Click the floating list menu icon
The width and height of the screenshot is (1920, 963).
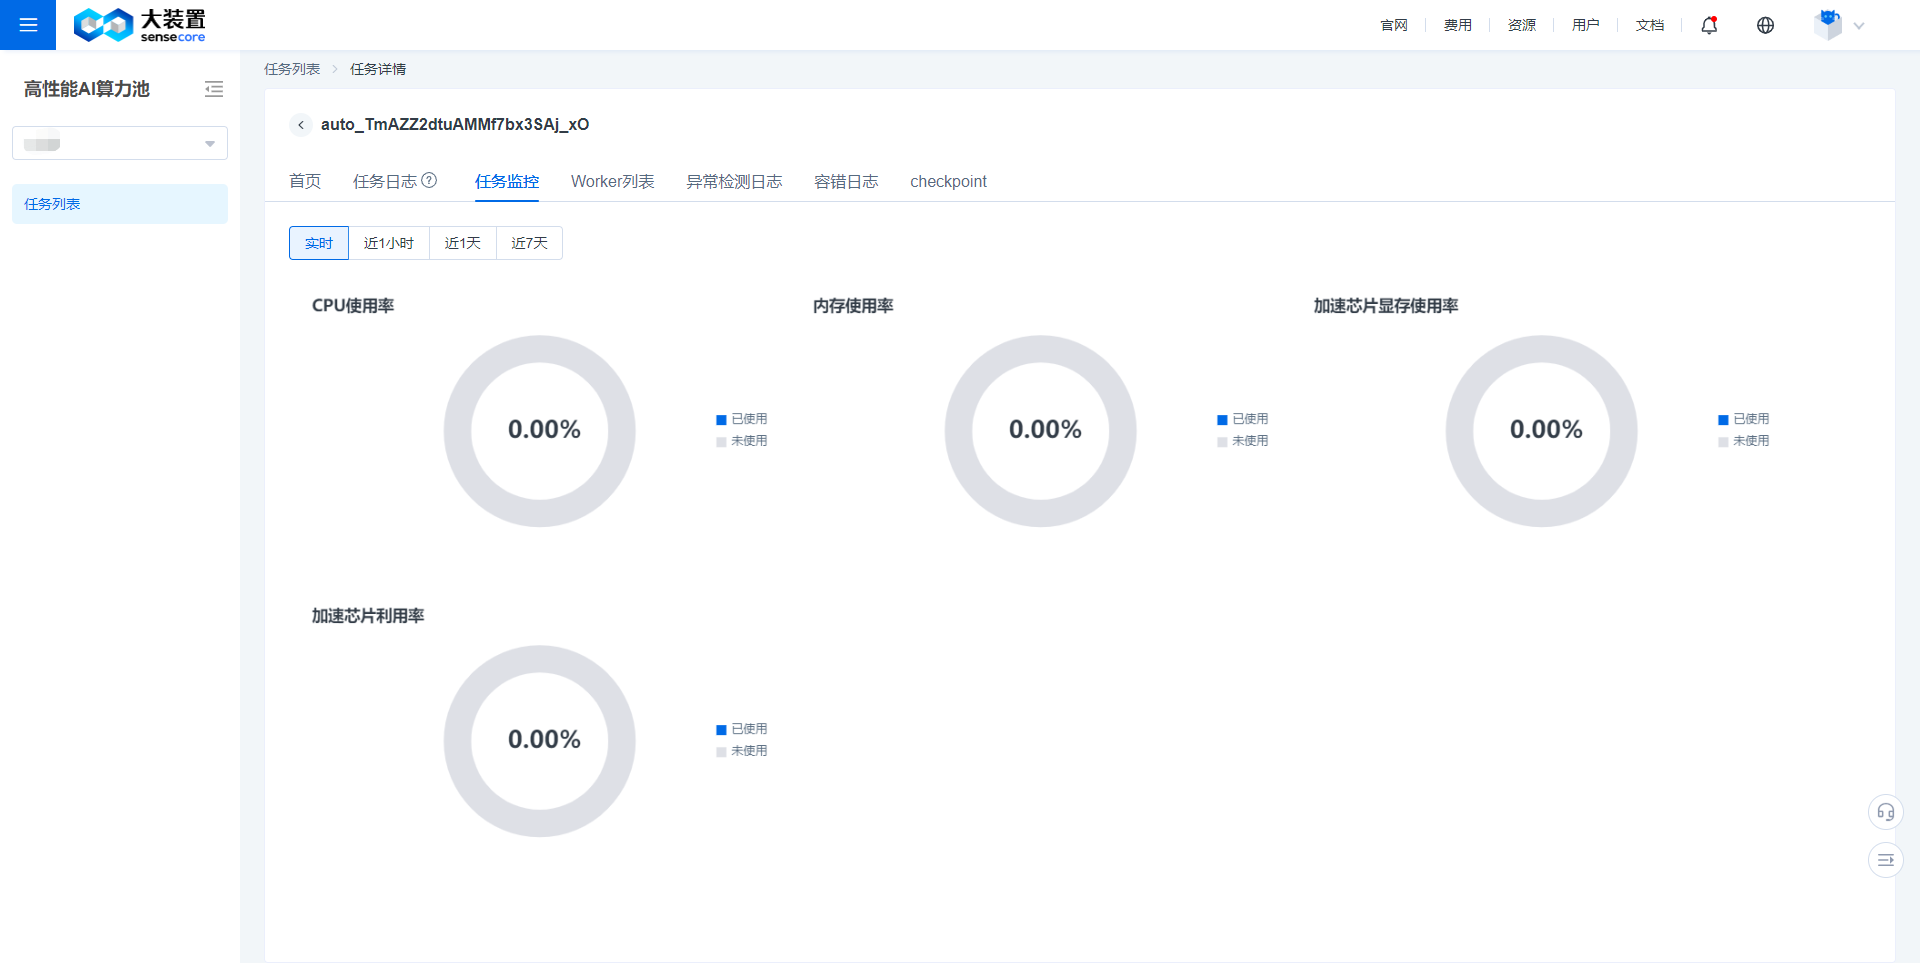pyautogui.click(x=1885, y=860)
